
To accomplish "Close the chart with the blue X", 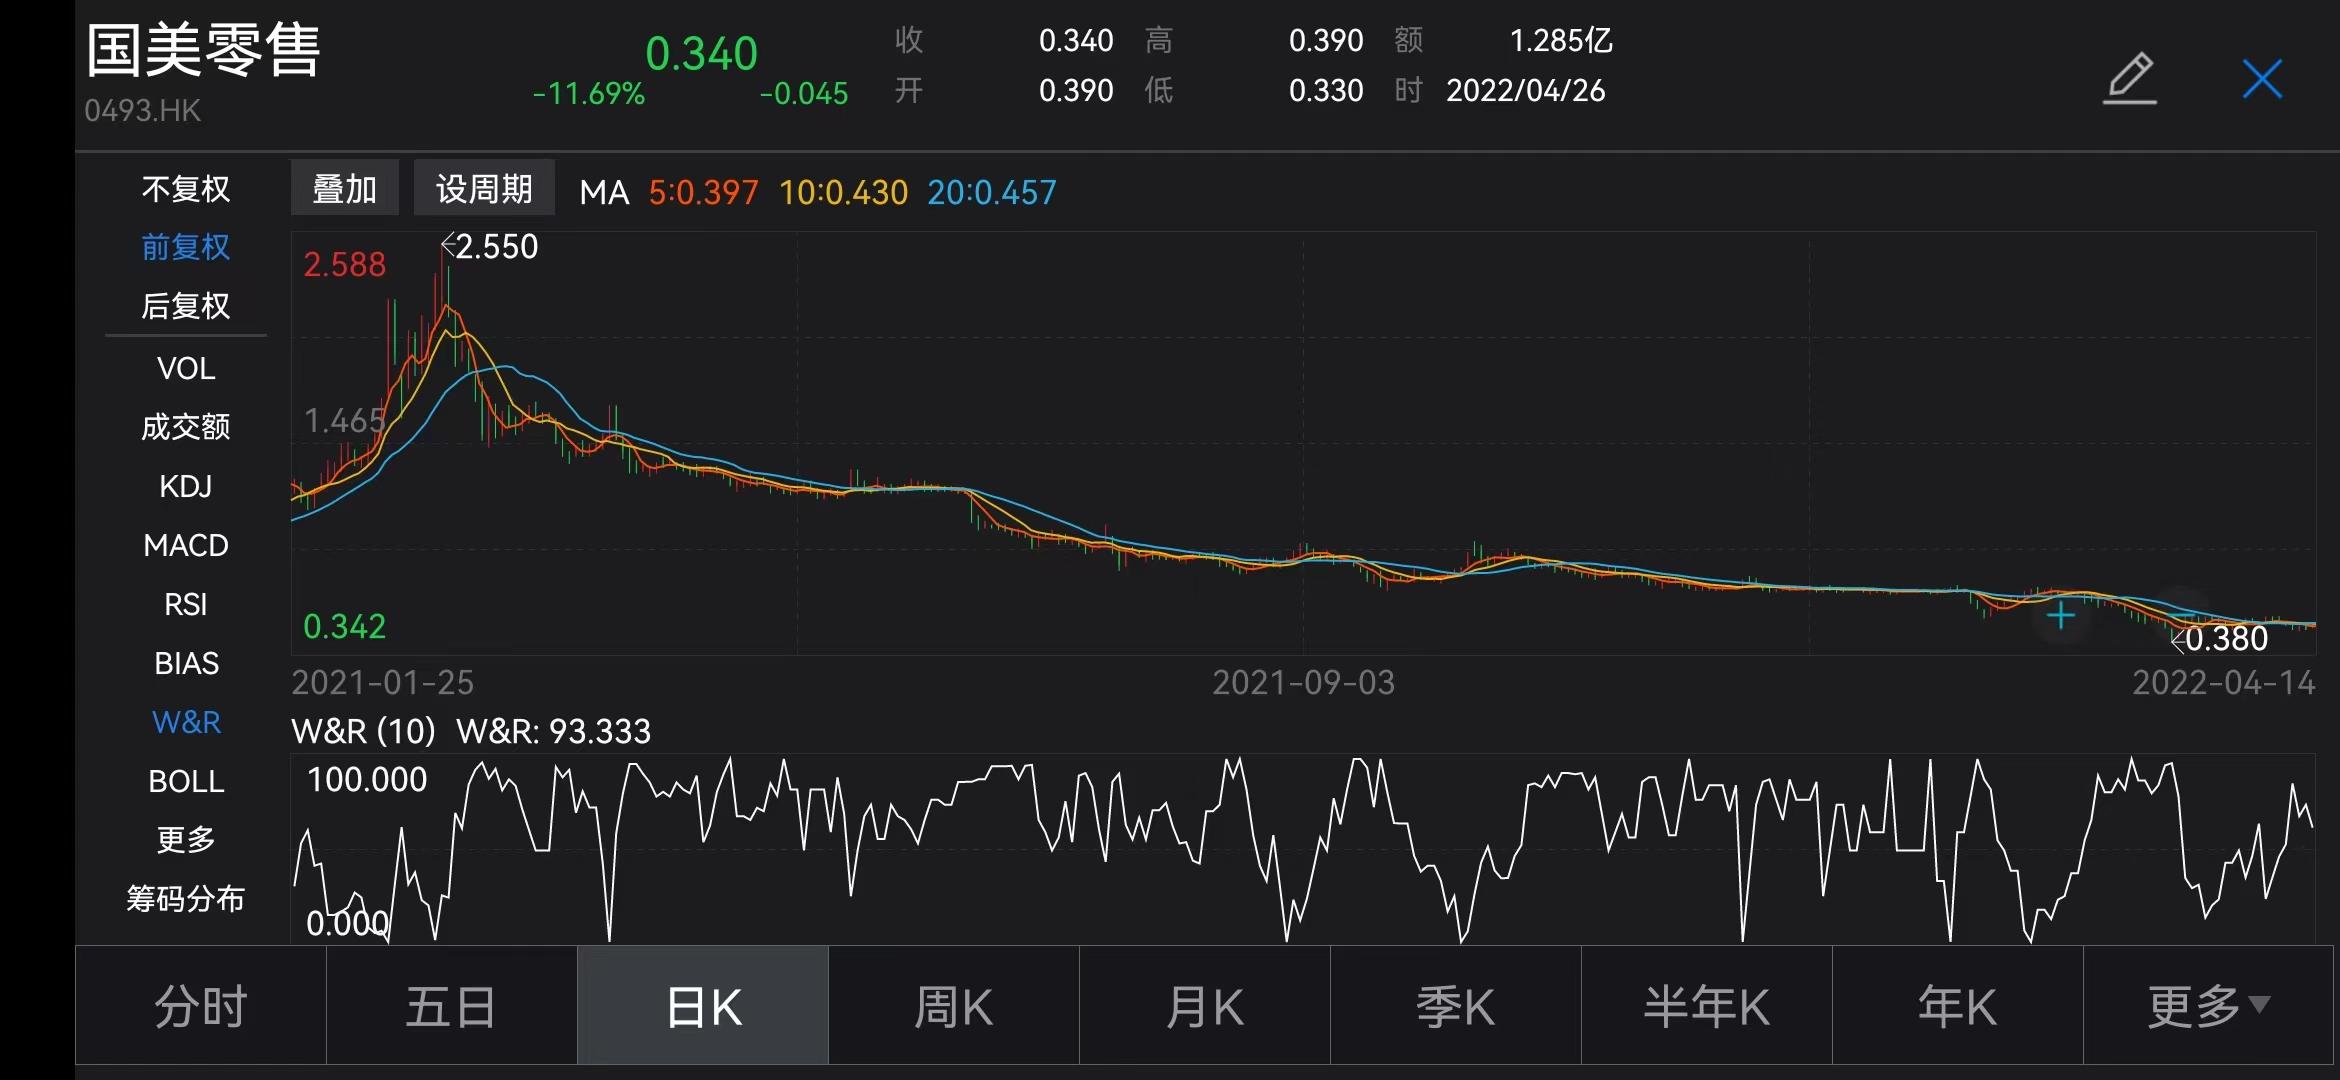I will 2262,78.
